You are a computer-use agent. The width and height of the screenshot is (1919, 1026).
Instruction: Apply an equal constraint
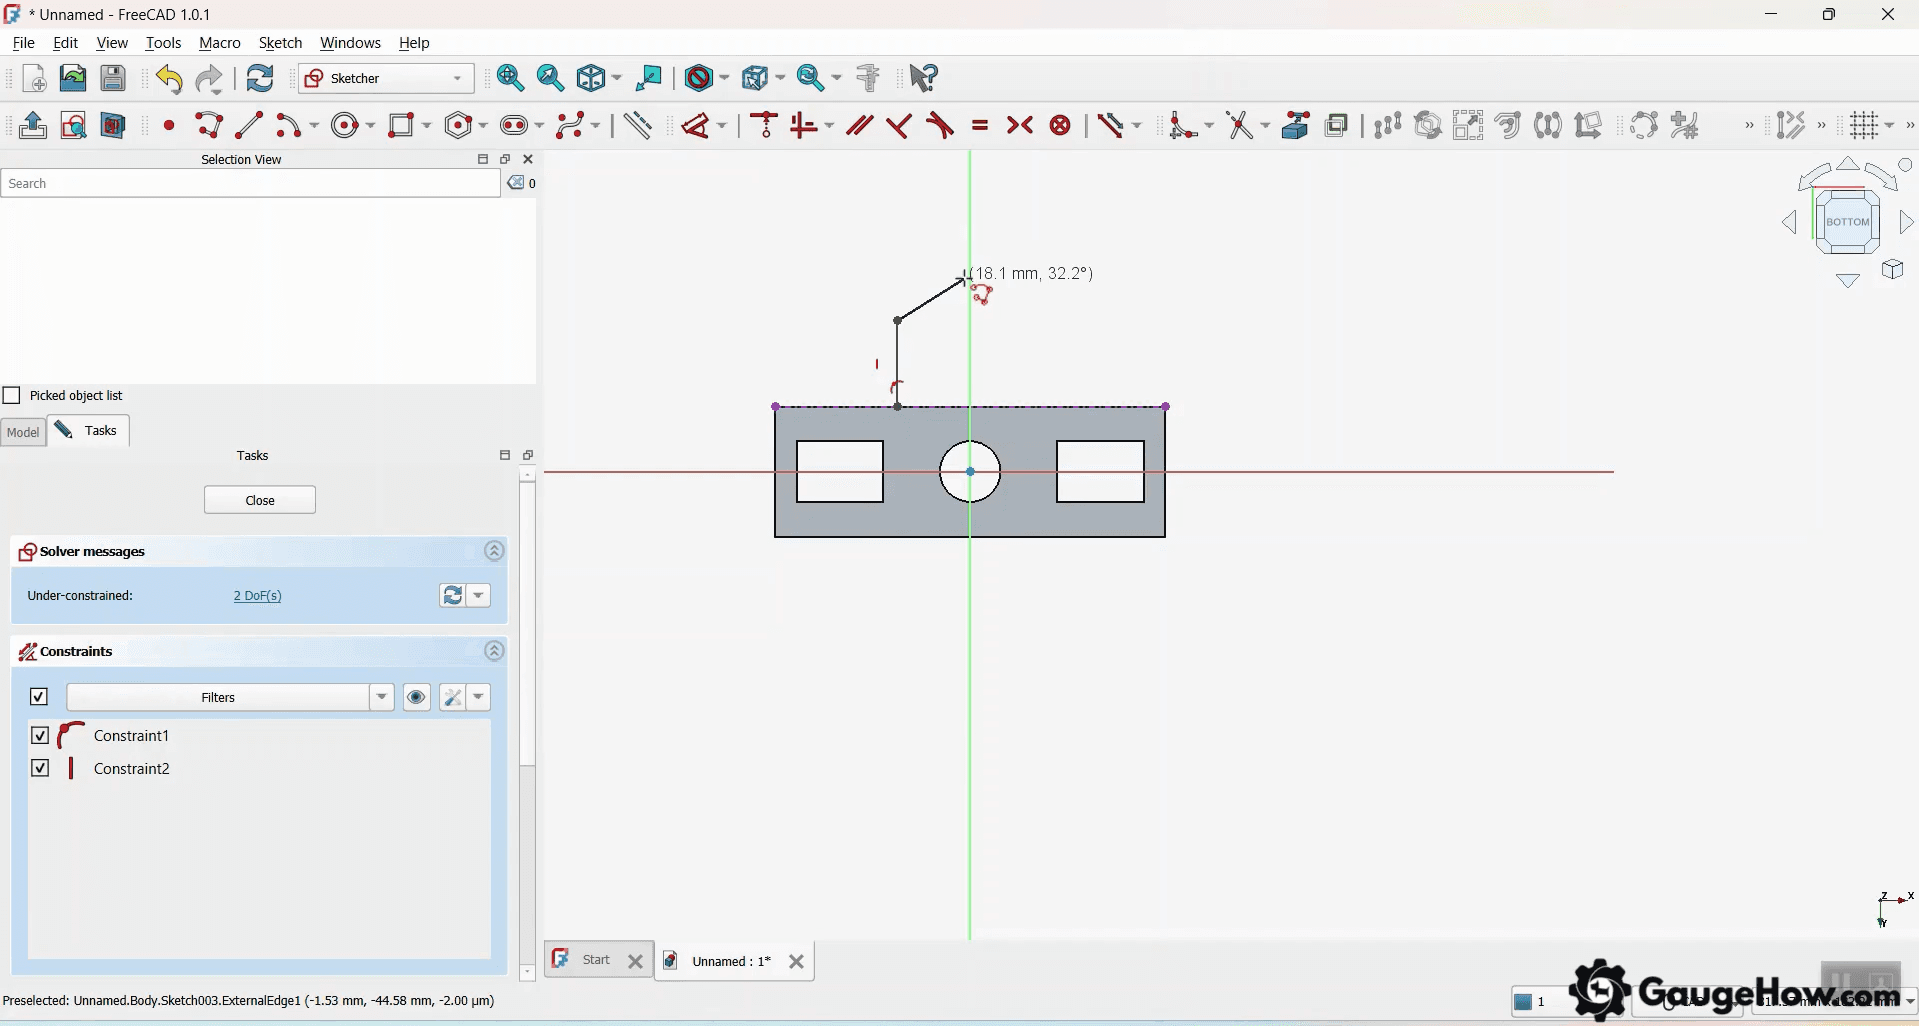979,125
